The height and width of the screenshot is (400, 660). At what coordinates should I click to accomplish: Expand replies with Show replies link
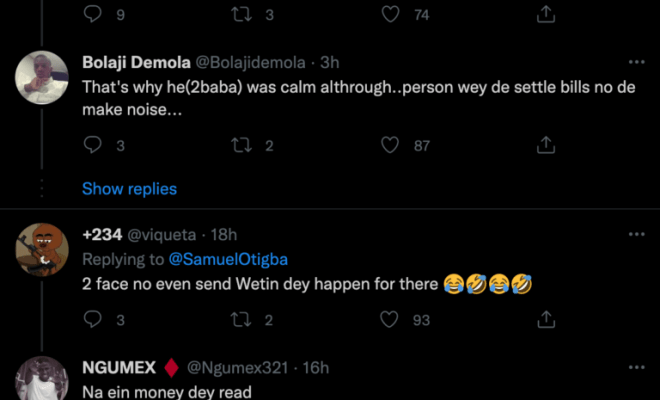(129, 188)
